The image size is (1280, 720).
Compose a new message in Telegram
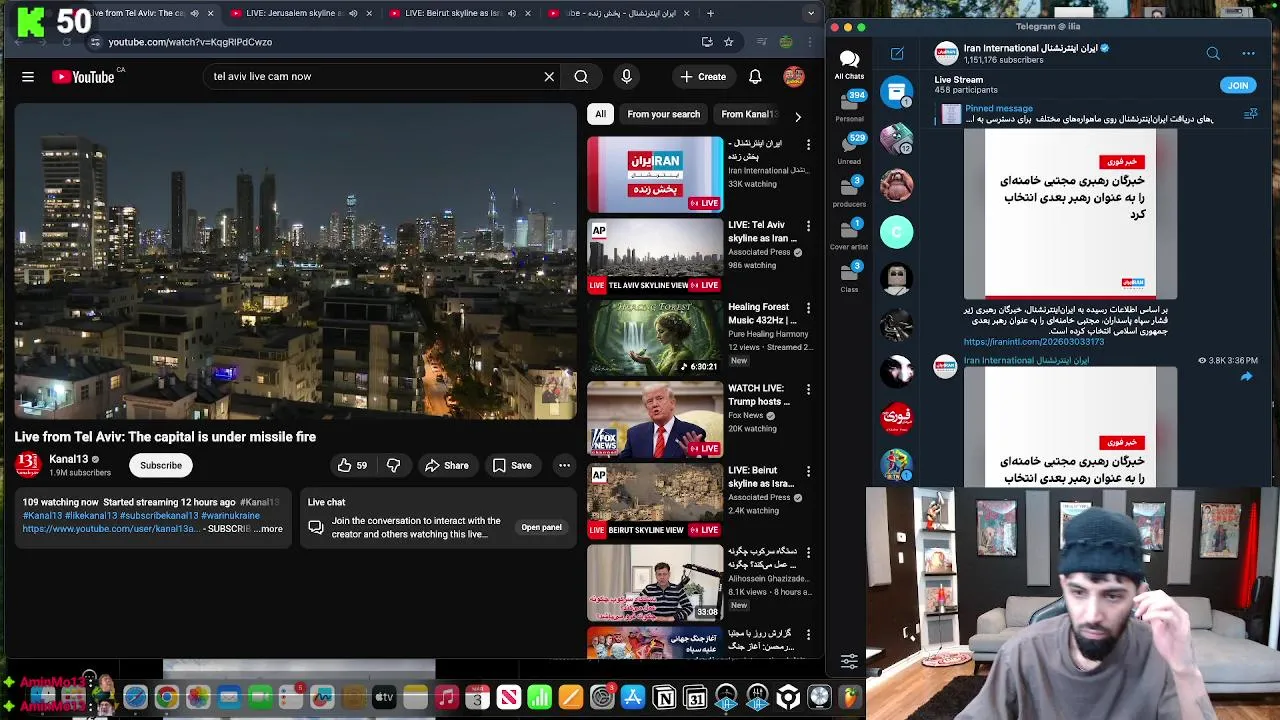tap(897, 54)
